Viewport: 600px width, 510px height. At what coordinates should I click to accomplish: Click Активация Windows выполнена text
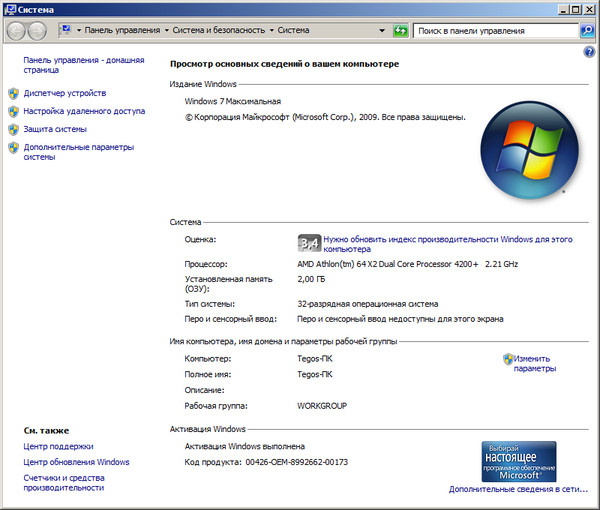[x=245, y=446]
